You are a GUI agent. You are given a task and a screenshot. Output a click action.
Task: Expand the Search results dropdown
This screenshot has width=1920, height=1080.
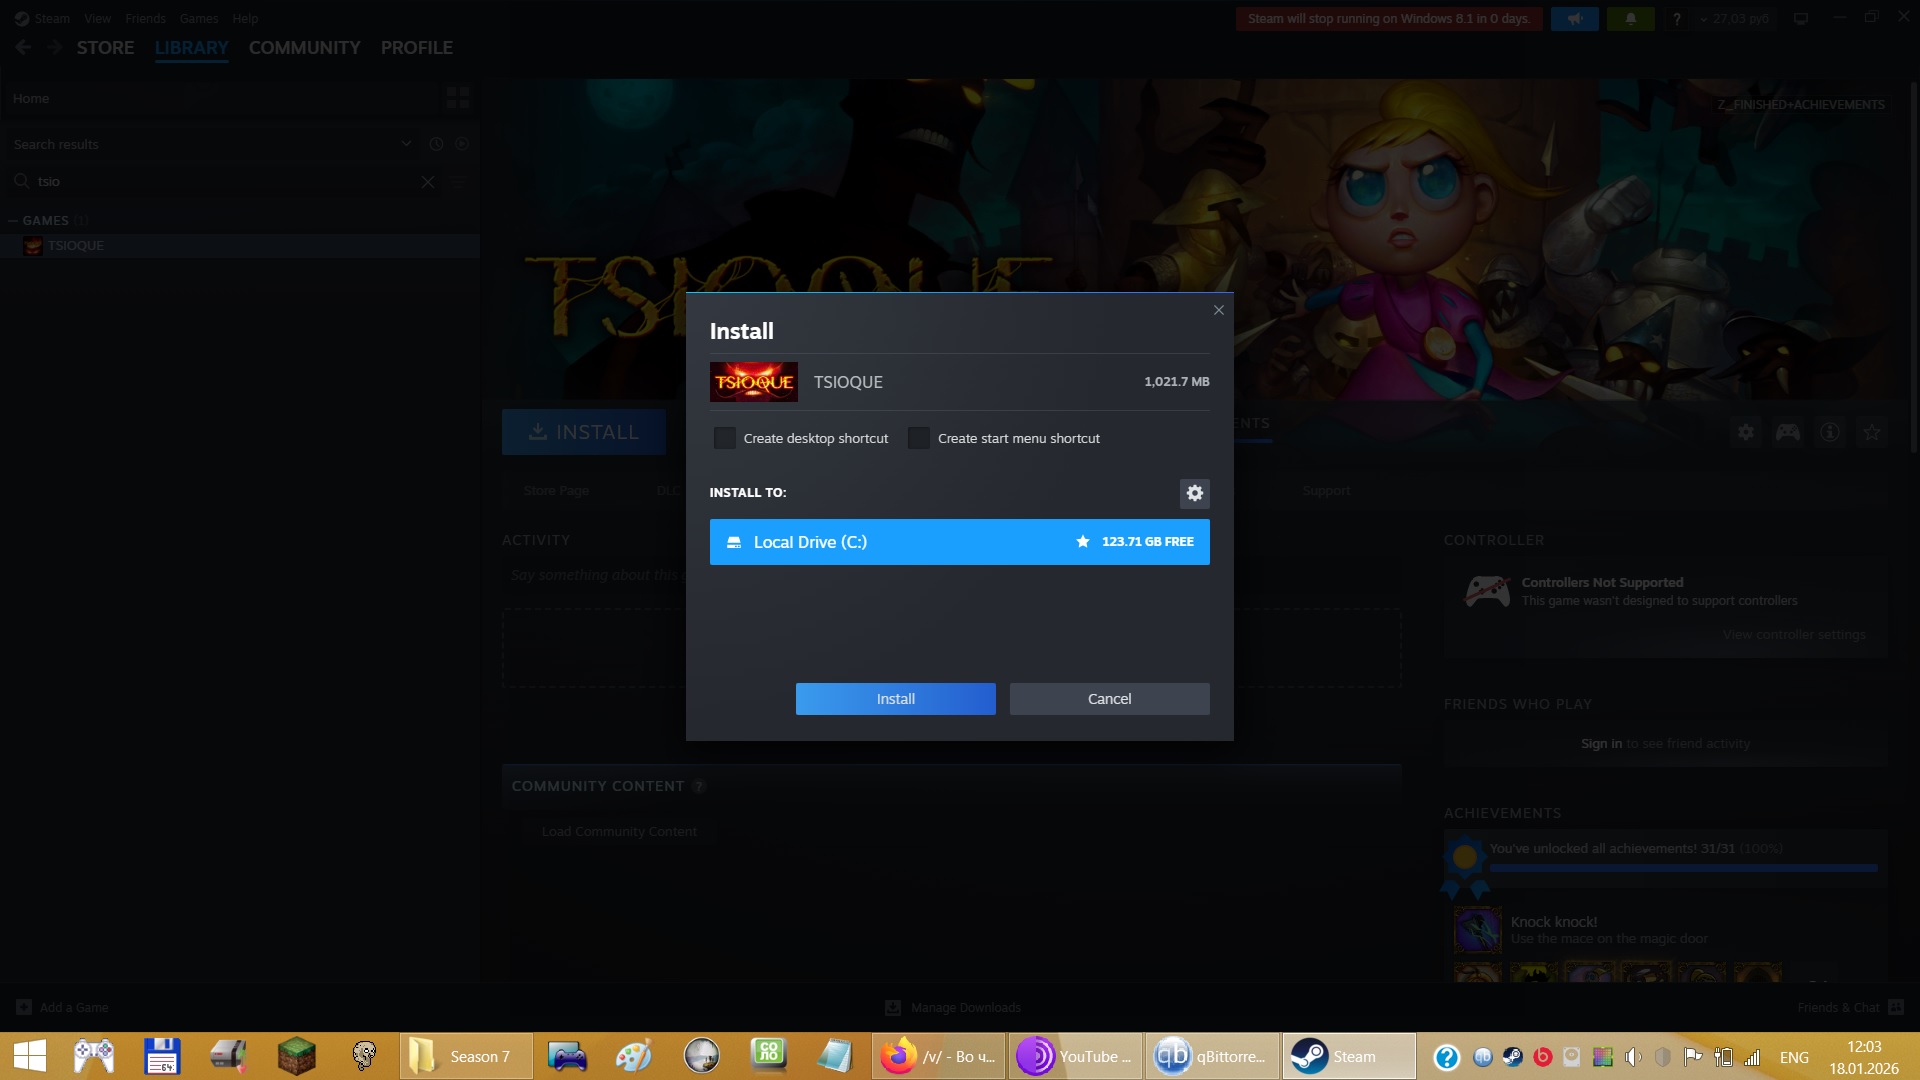[406, 144]
